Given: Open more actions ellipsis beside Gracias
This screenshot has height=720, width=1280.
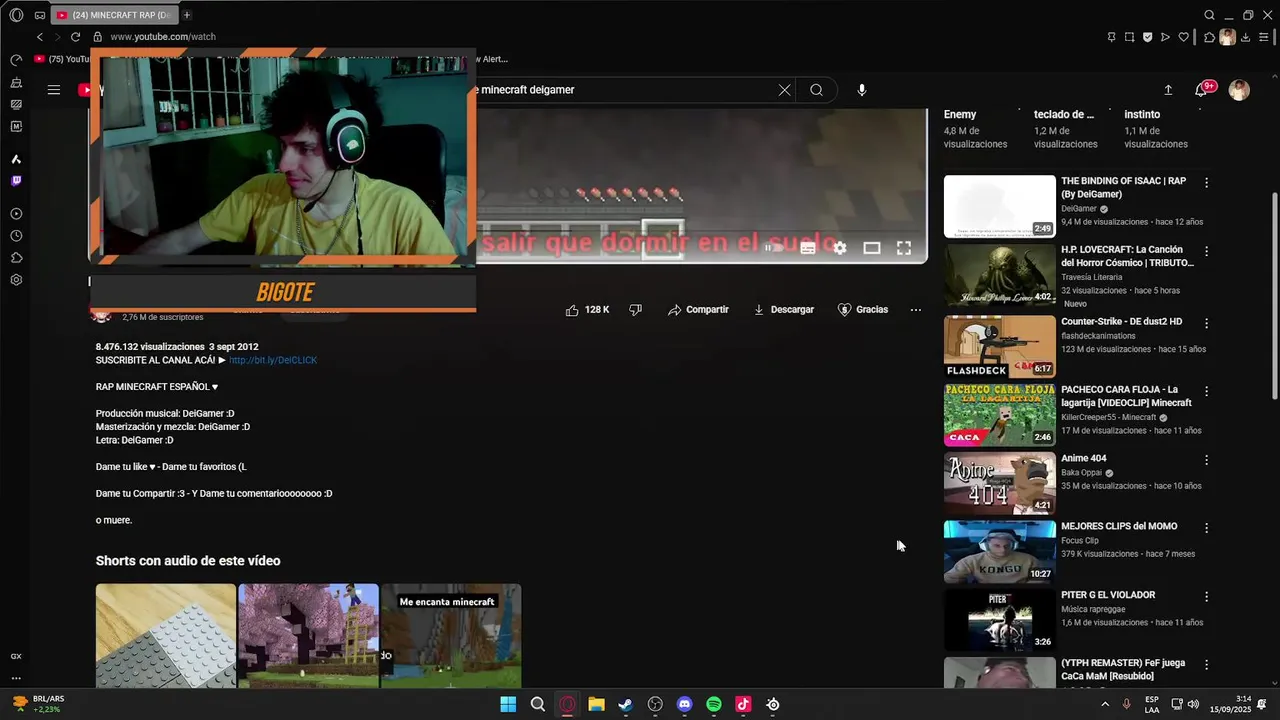Looking at the screenshot, I should tap(916, 310).
